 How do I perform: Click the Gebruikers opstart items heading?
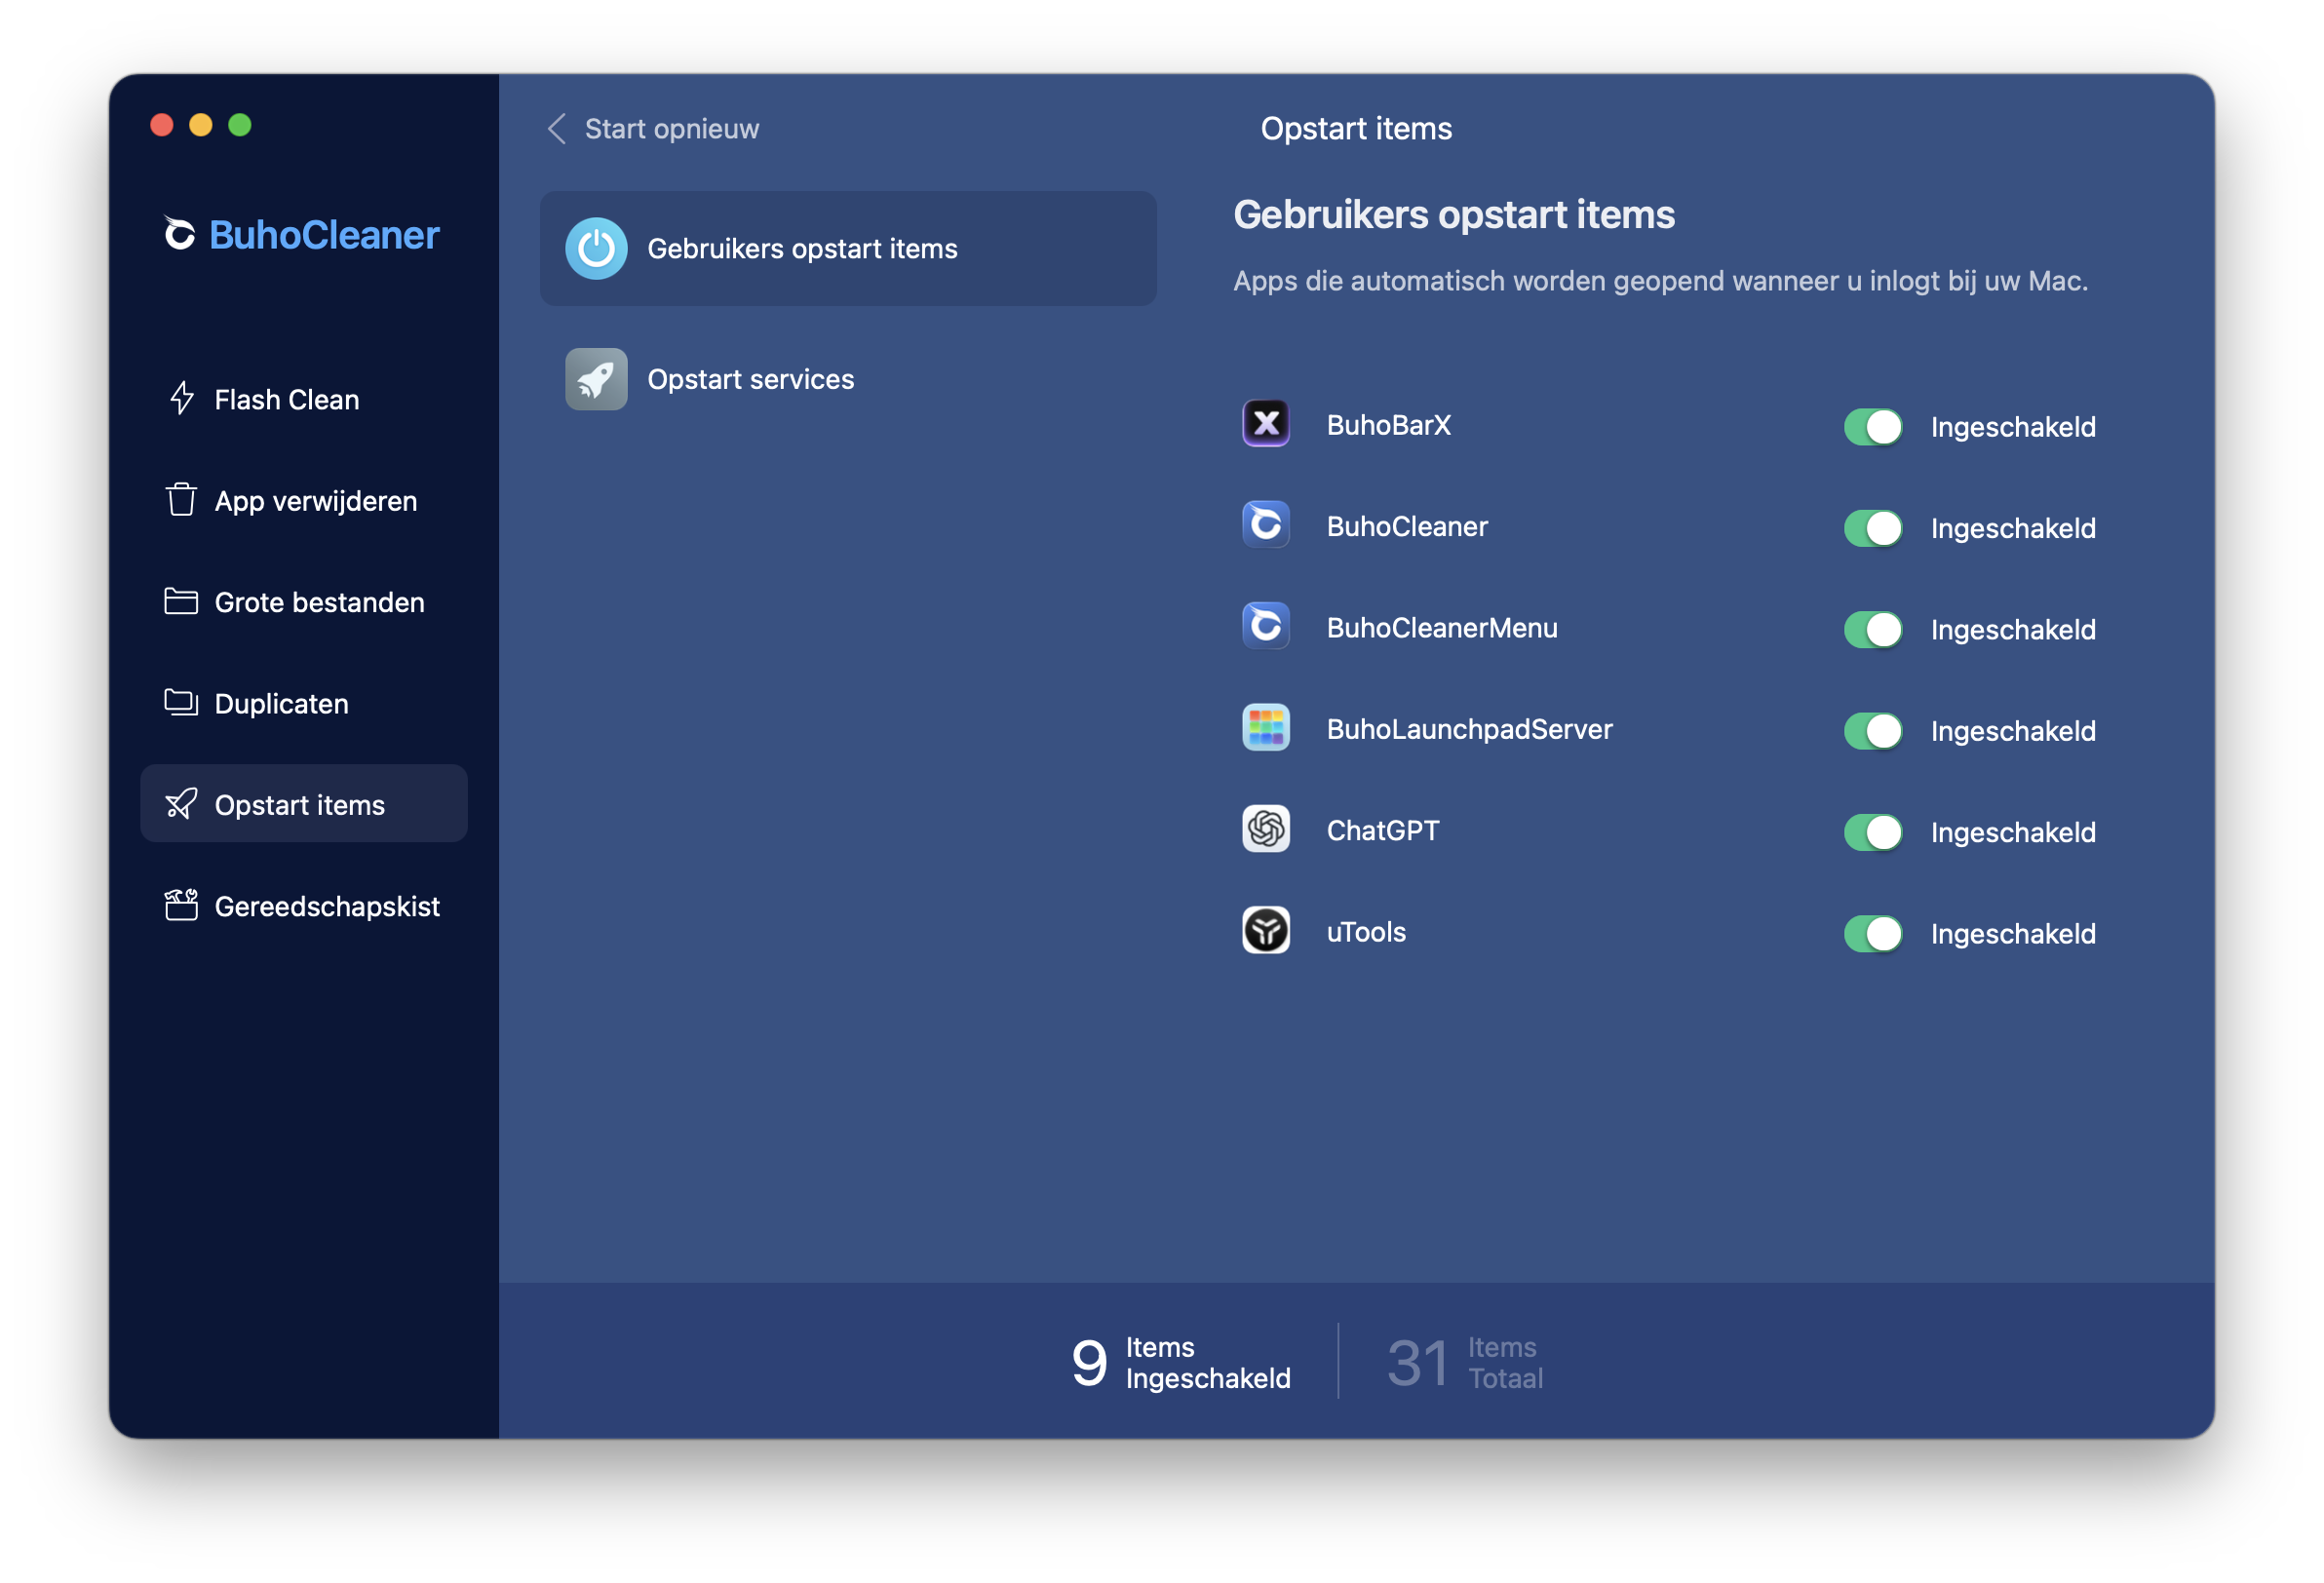(1453, 215)
